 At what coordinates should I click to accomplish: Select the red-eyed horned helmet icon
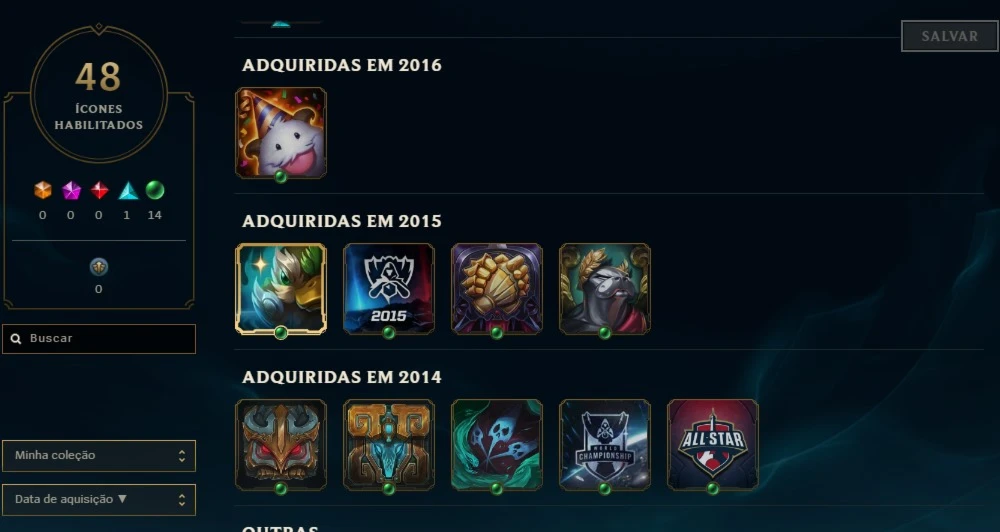pos(281,445)
